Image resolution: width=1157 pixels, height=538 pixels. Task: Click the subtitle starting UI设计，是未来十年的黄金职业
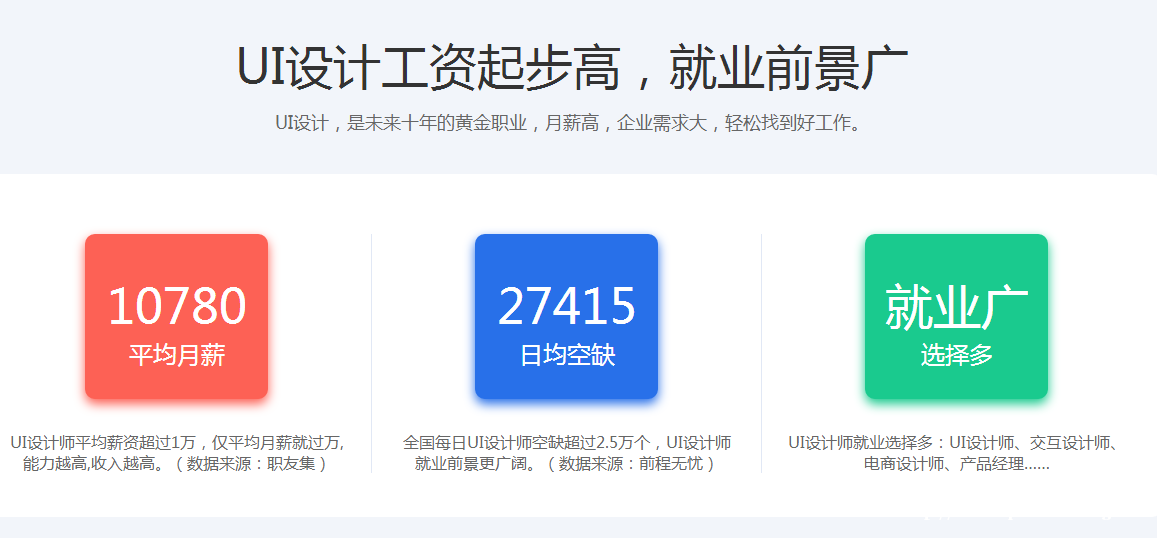pyautogui.click(x=568, y=123)
